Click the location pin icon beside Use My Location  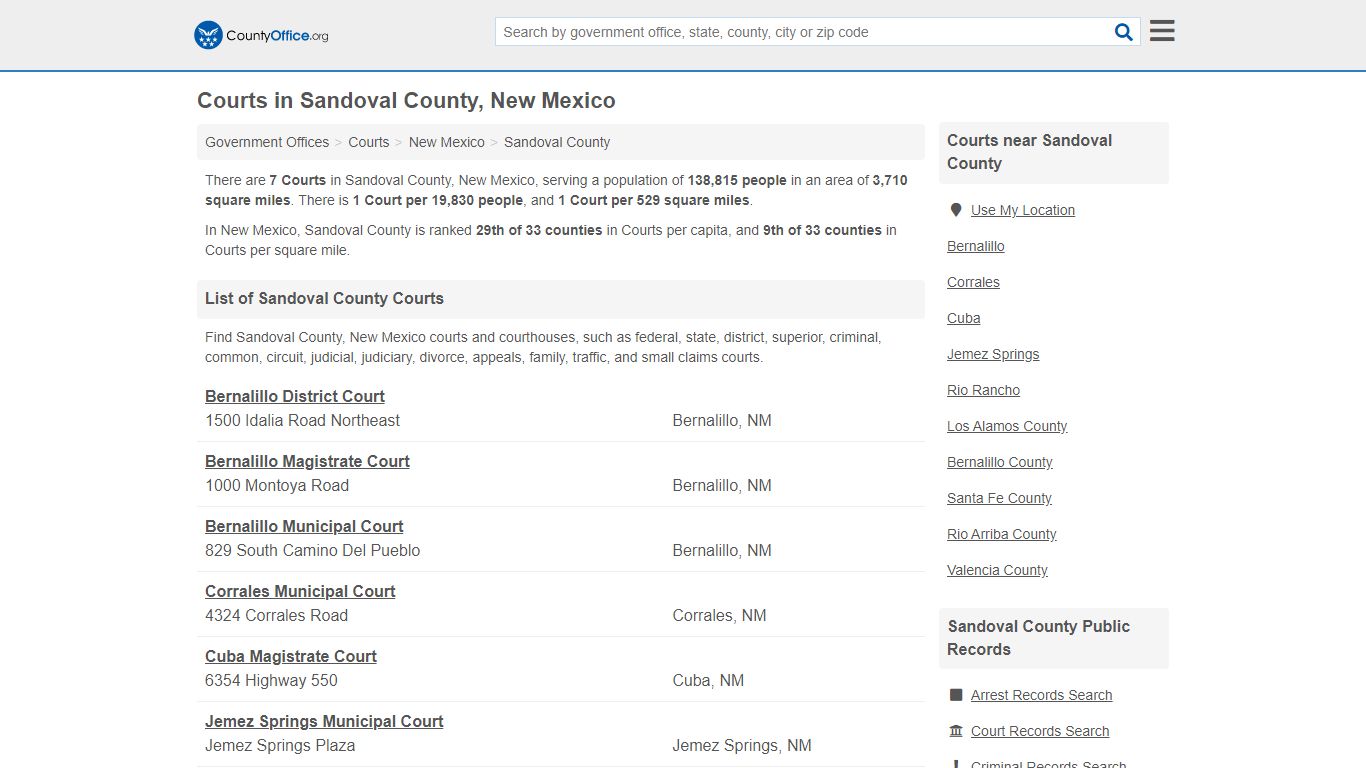pyautogui.click(x=956, y=210)
